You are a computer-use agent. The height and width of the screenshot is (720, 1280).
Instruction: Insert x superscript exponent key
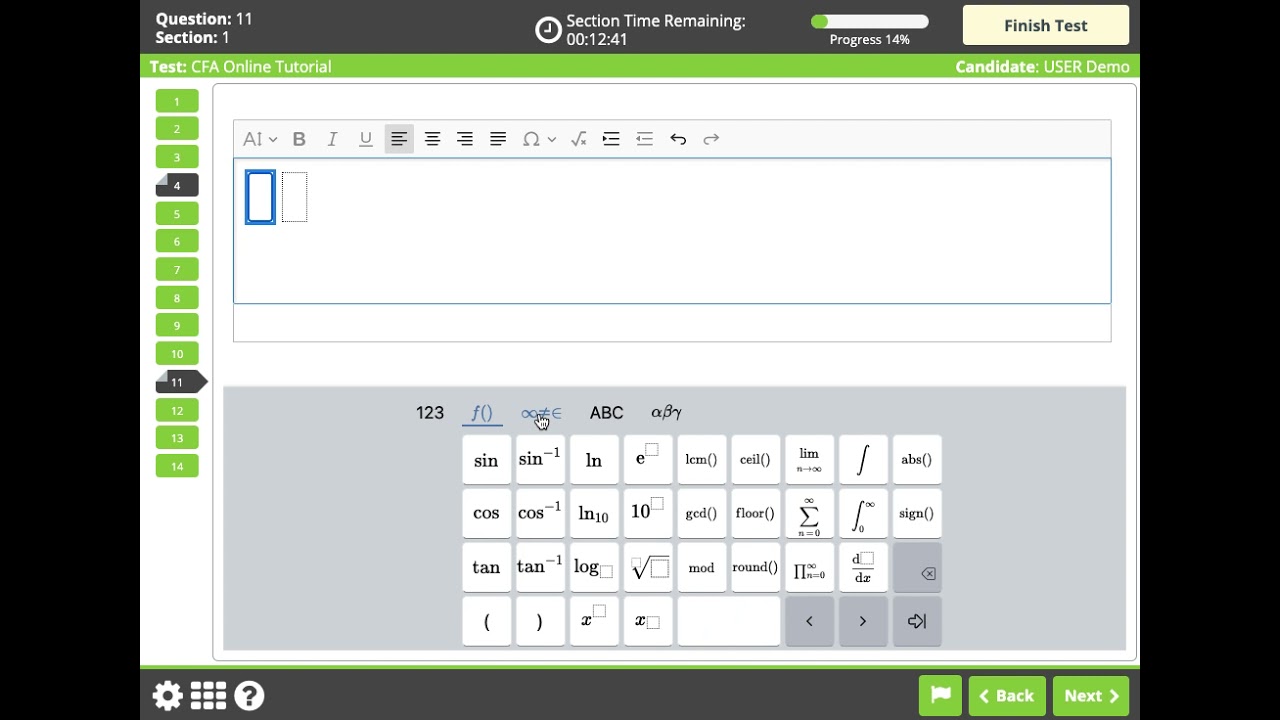(x=594, y=622)
